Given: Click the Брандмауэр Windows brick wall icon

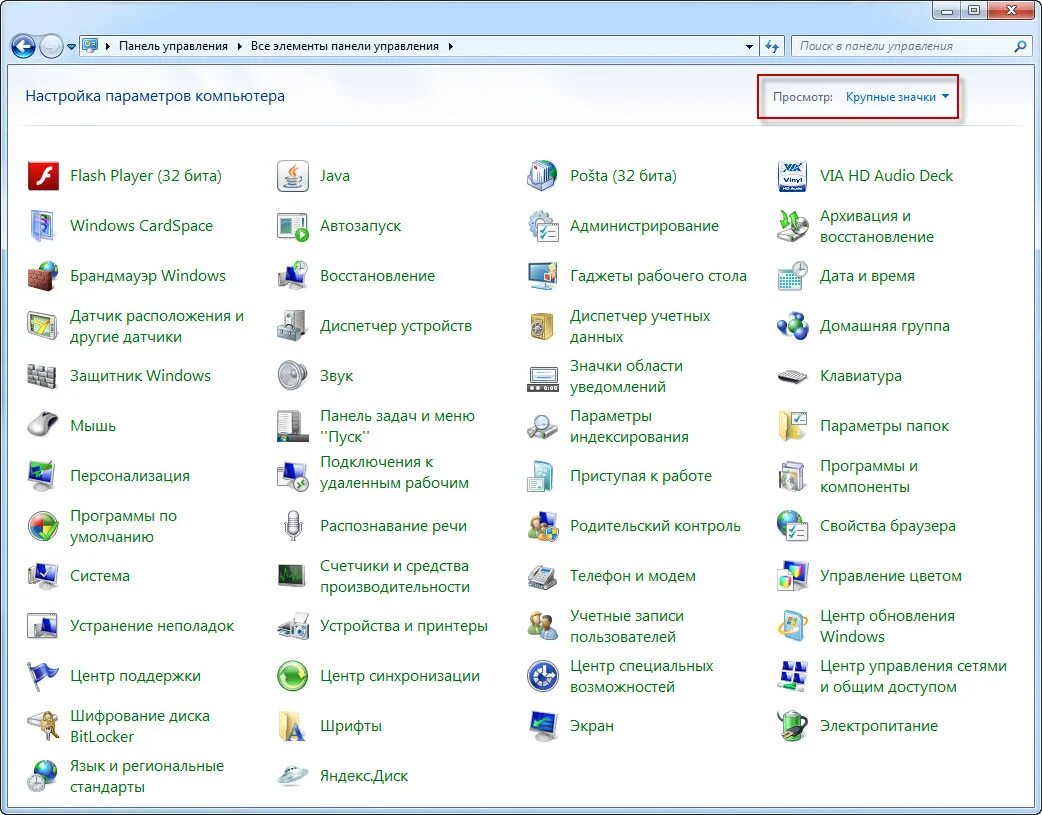Looking at the screenshot, I should pyautogui.click(x=44, y=276).
